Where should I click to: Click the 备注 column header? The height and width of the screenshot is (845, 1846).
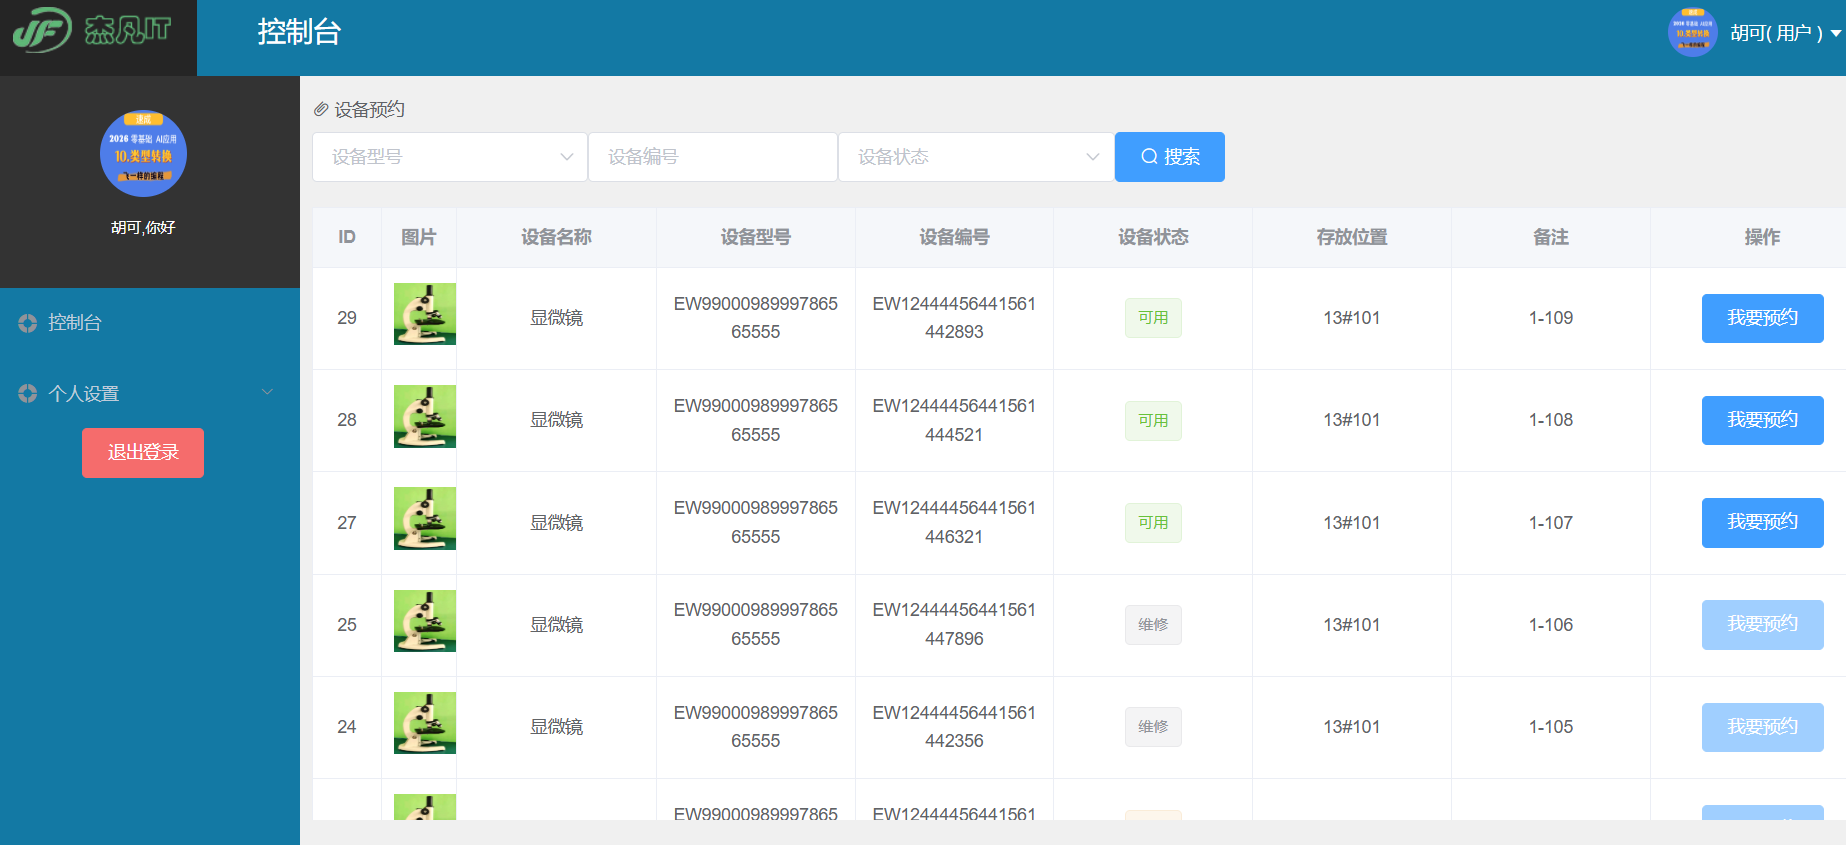tap(1551, 237)
